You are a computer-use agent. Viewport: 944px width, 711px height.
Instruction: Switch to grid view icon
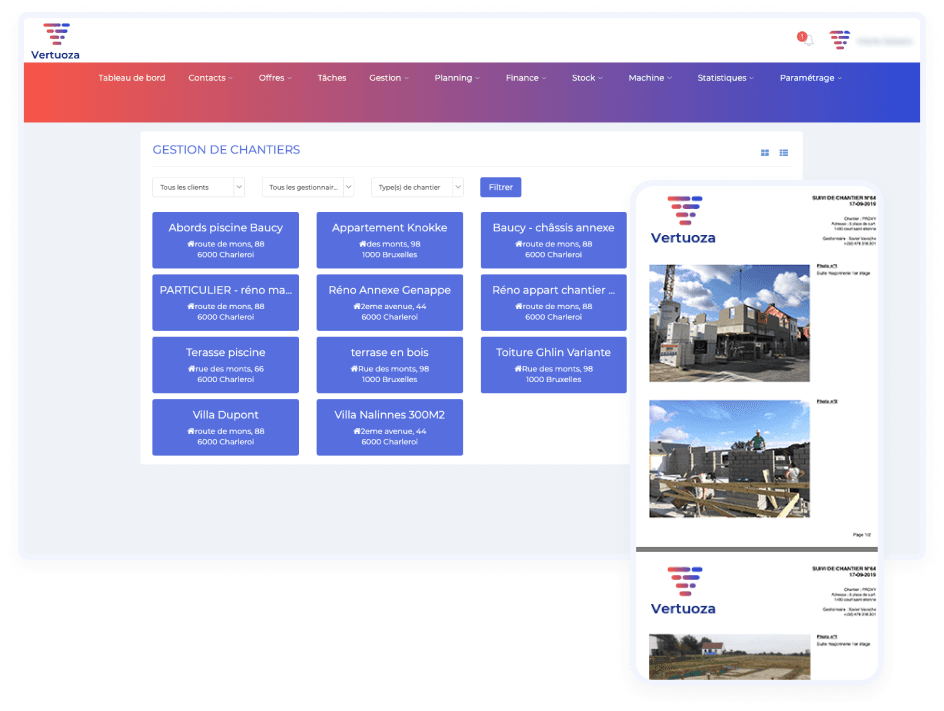tap(765, 153)
